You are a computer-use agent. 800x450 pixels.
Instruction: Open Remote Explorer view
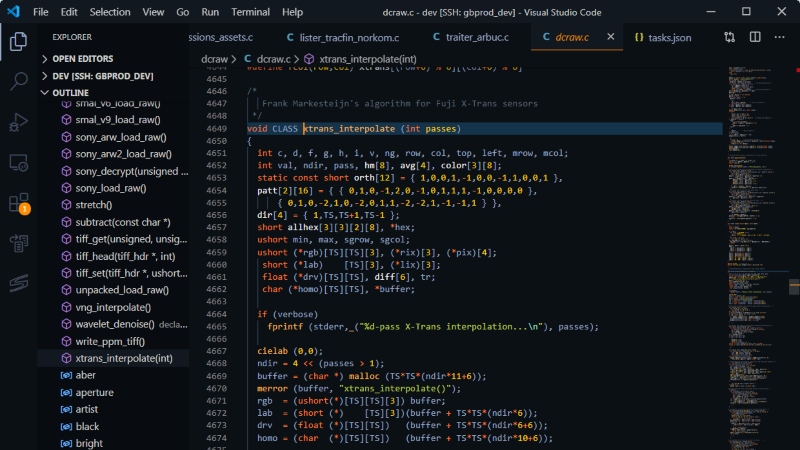click(x=18, y=163)
